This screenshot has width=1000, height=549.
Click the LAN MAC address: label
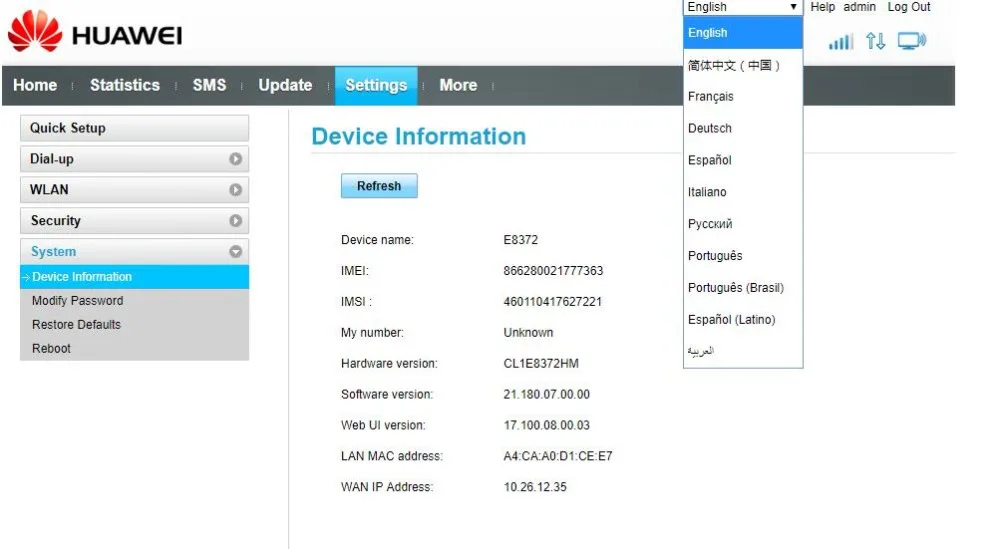[392, 457]
